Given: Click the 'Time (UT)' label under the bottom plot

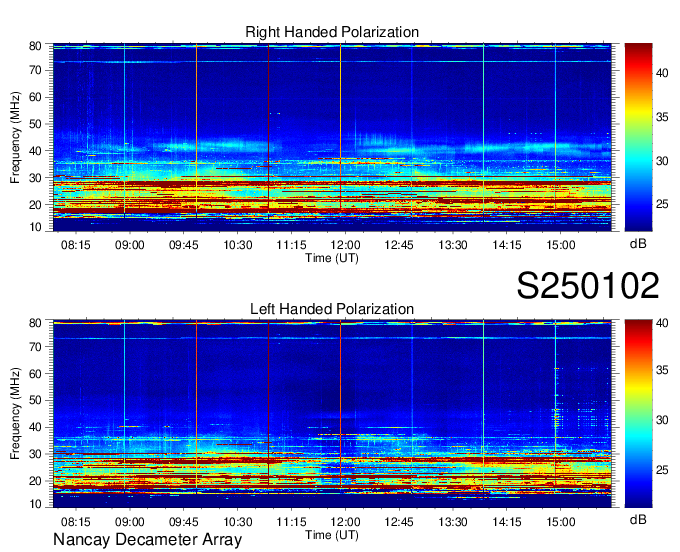Looking at the screenshot, I should [x=332, y=535].
